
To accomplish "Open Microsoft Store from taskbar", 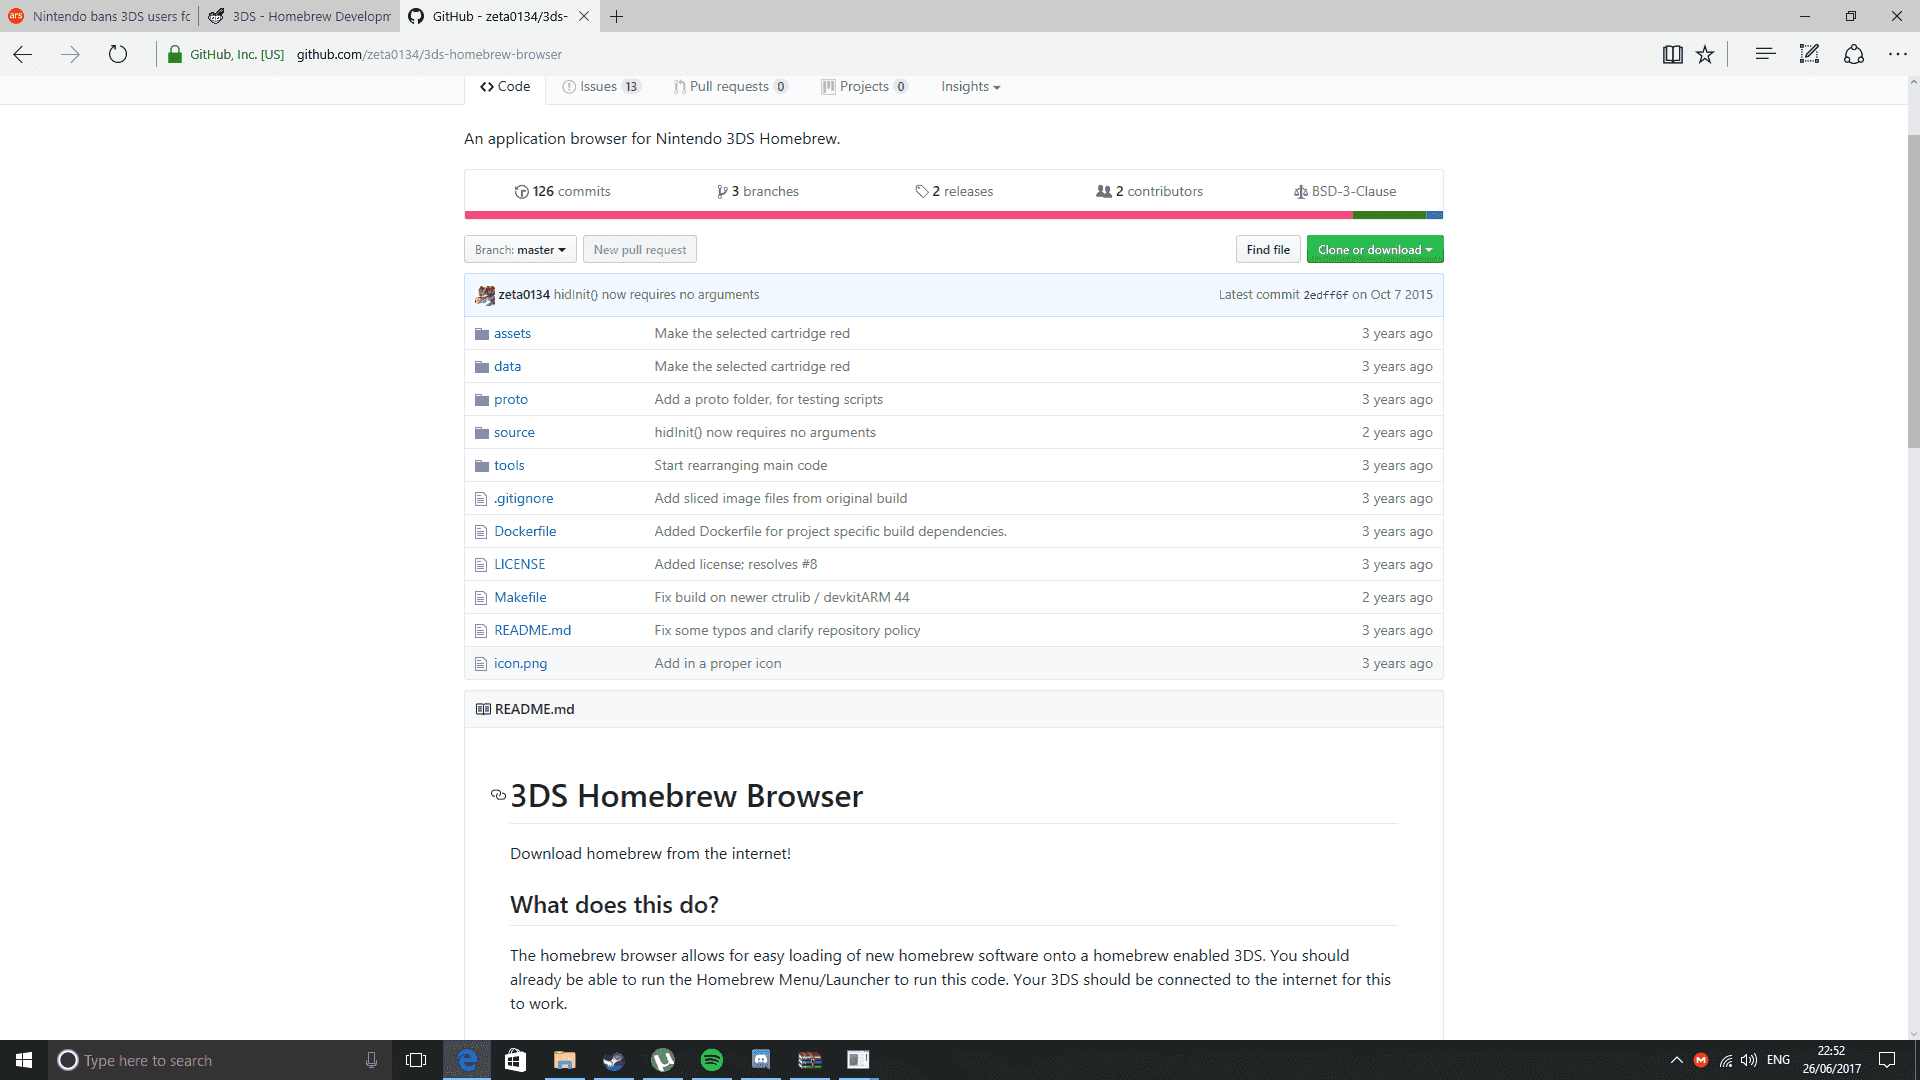I will [x=516, y=1060].
